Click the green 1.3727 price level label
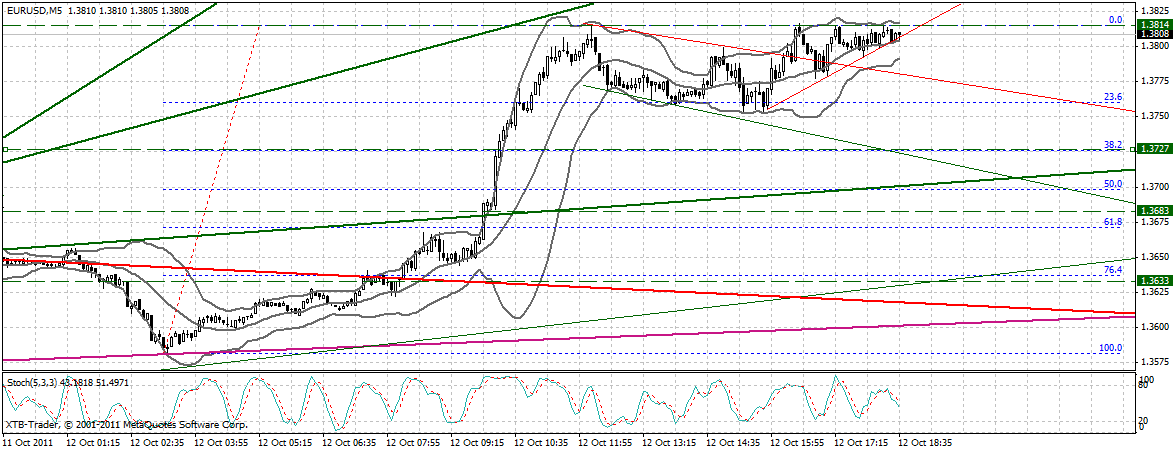The height and width of the screenshot is (450, 1173). [1153, 150]
